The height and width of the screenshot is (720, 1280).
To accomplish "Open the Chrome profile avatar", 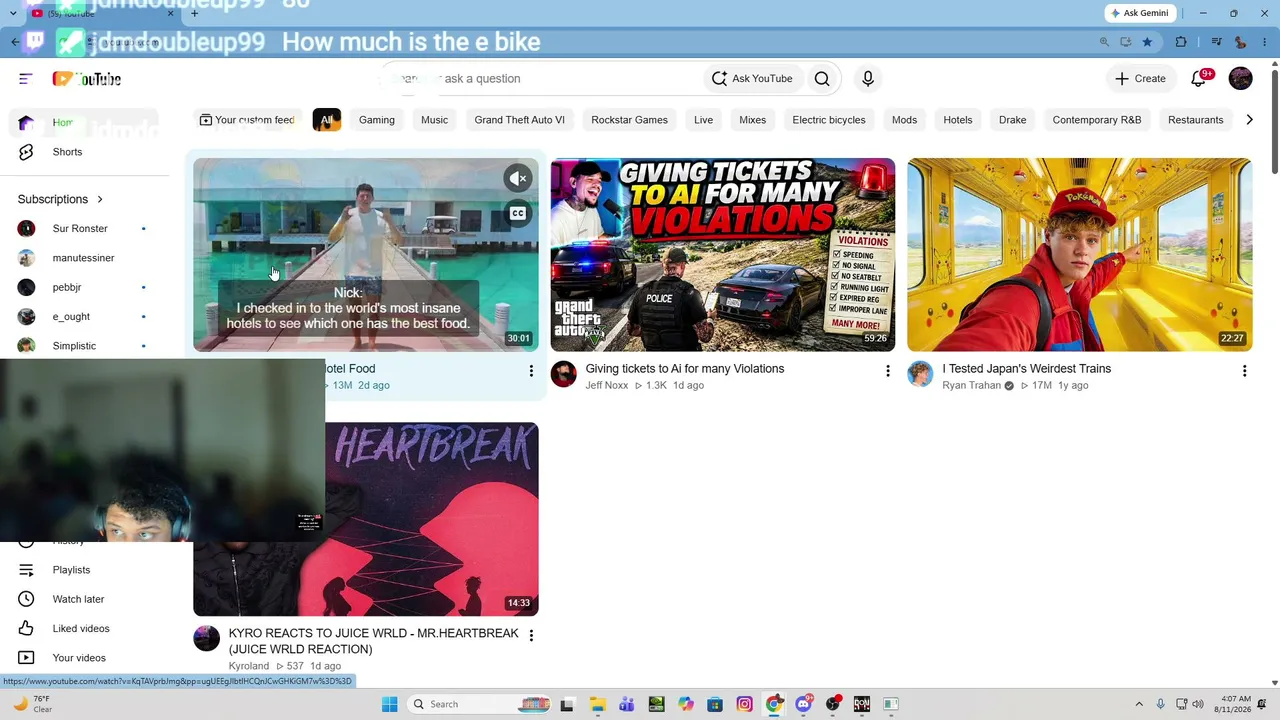I will click(x=1240, y=42).
